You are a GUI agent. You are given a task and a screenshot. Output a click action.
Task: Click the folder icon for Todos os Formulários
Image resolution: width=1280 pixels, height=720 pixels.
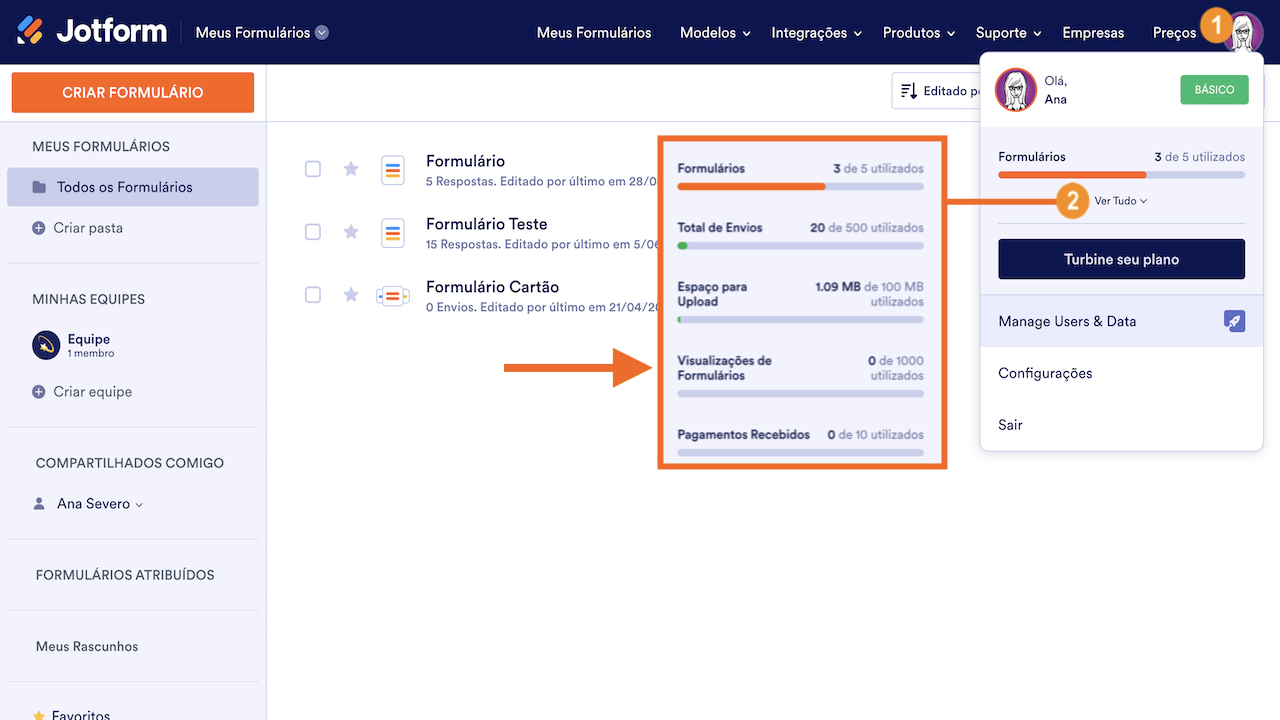(39, 187)
